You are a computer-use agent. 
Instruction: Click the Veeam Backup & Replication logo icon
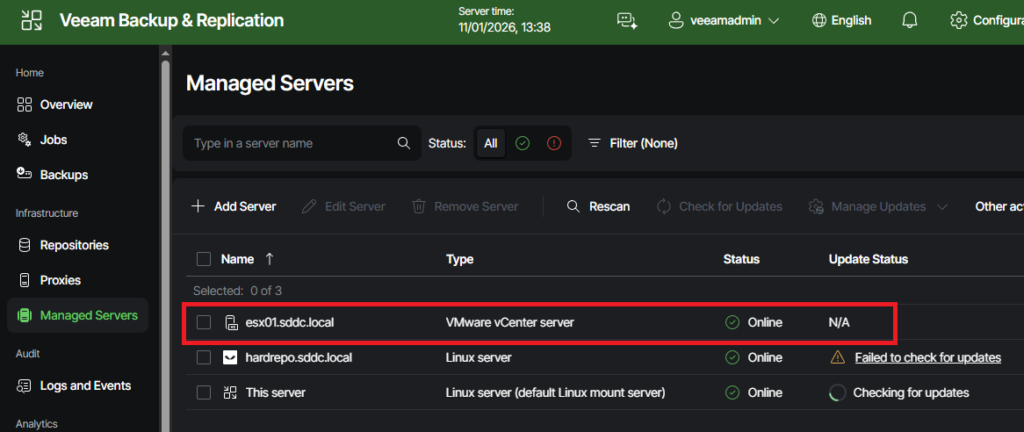tap(31, 20)
